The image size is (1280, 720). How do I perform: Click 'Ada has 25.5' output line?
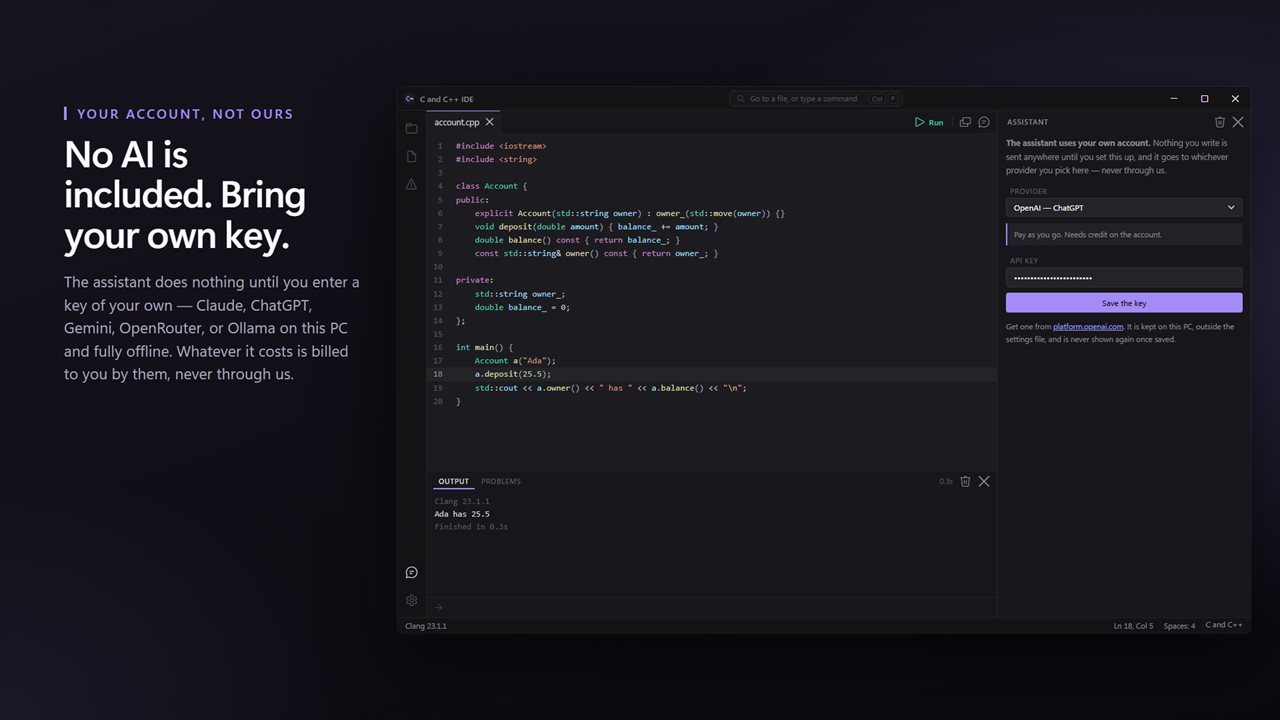[462, 514]
